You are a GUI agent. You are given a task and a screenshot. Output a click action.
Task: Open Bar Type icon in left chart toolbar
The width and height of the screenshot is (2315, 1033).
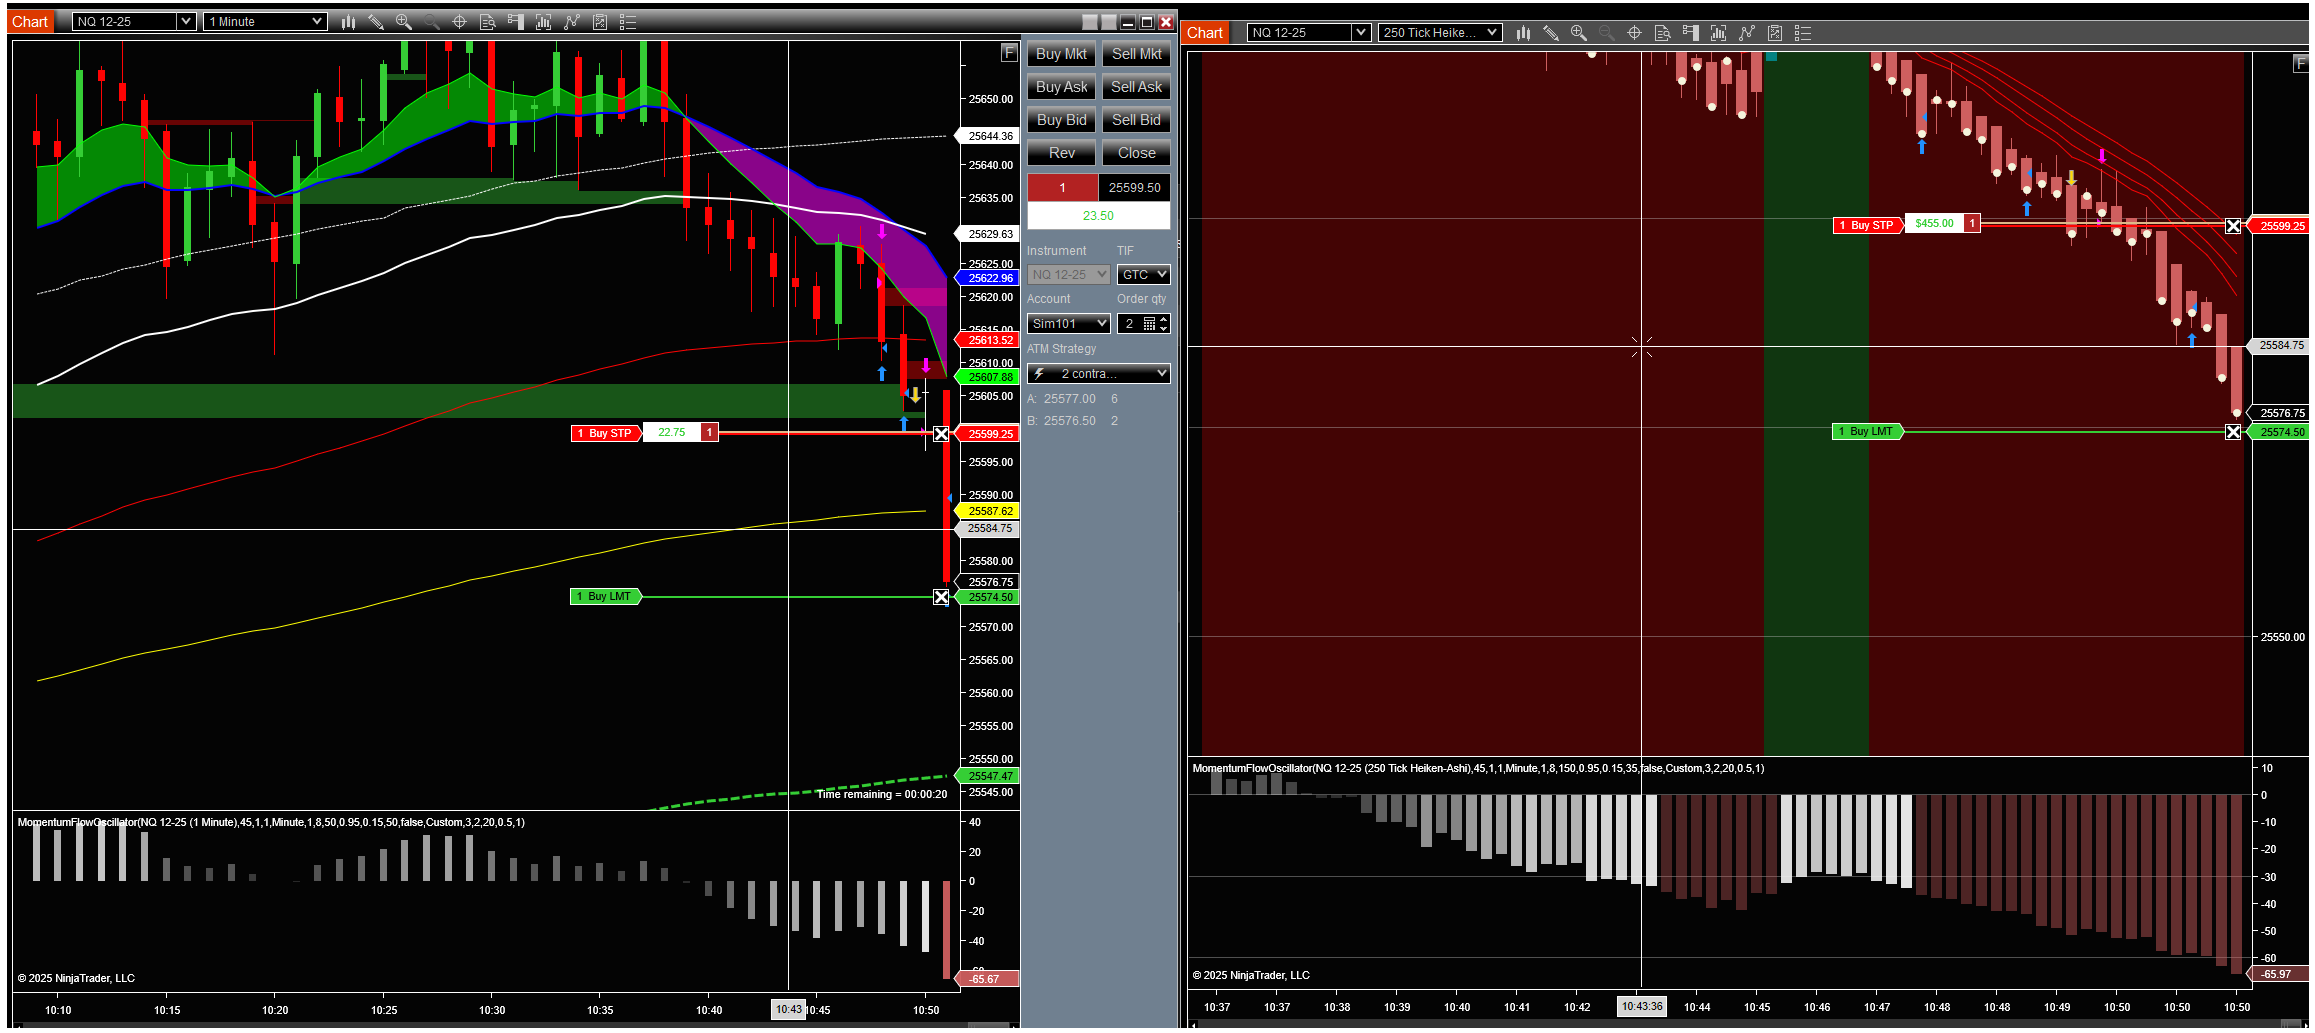point(348,22)
